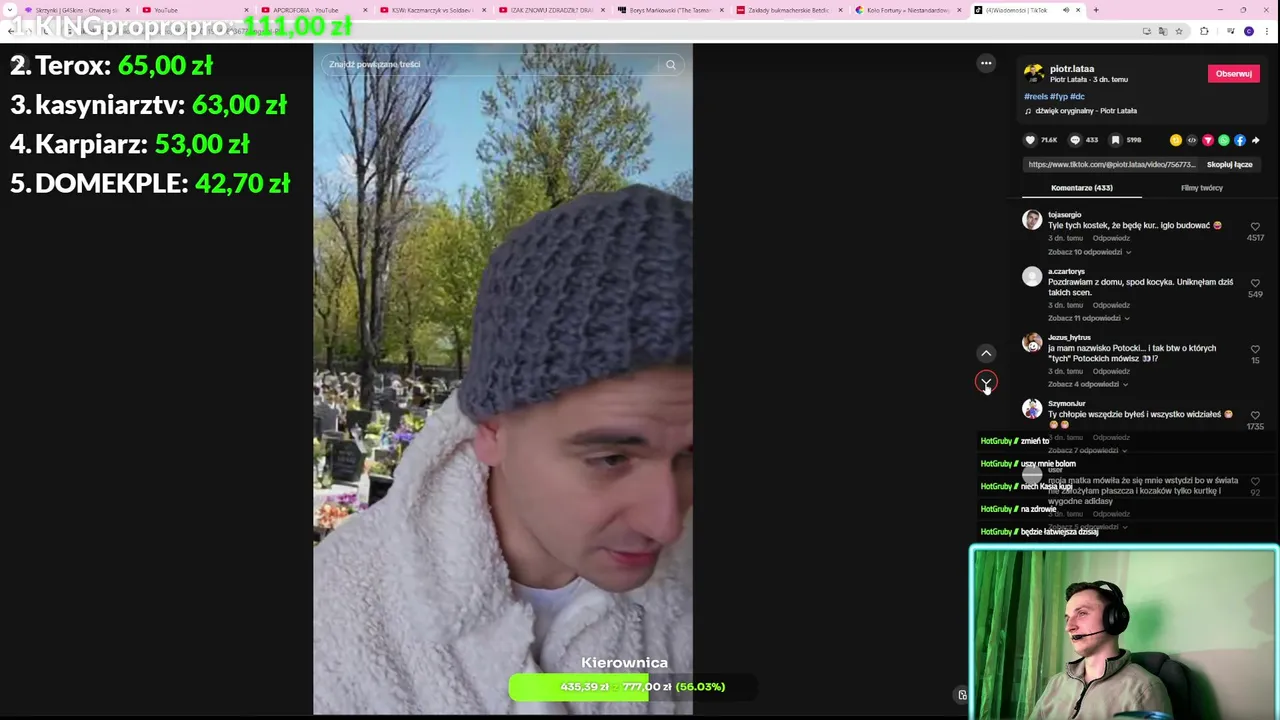Switch to 'Zakłady bukmacherskie' browser tab

[789, 10]
